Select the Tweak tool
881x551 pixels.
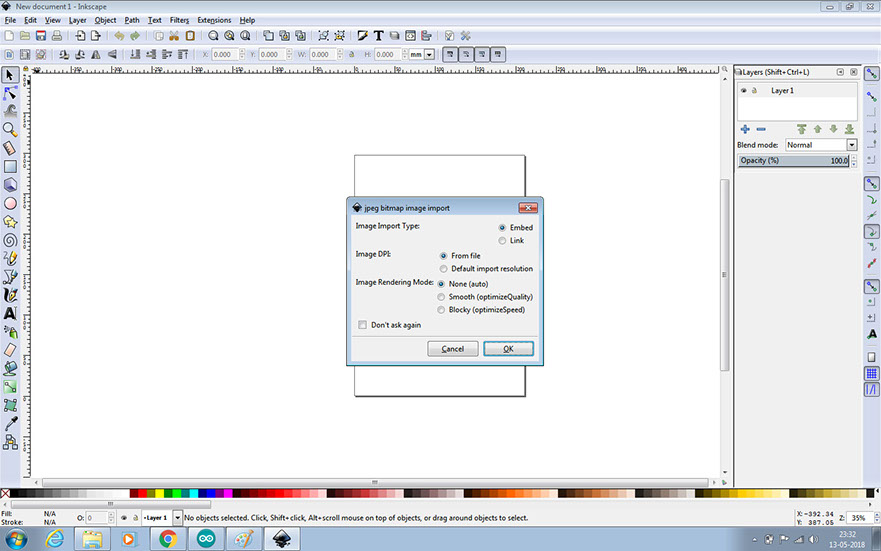pyautogui.click(x=10, y=111)
